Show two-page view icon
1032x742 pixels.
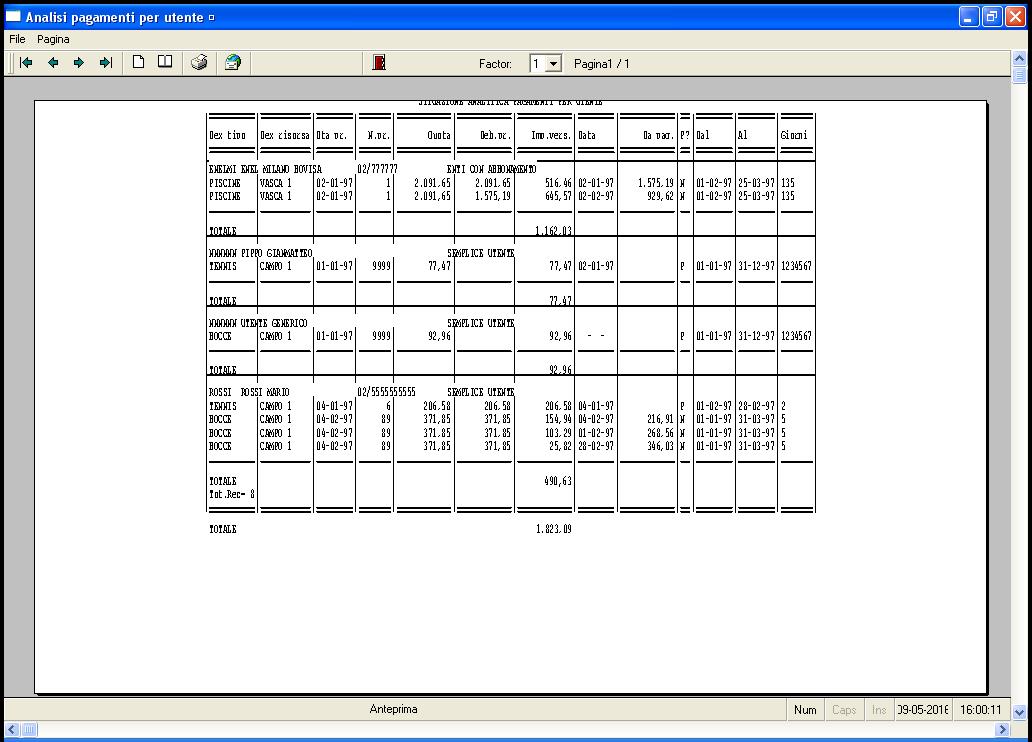tap(165, 63)
